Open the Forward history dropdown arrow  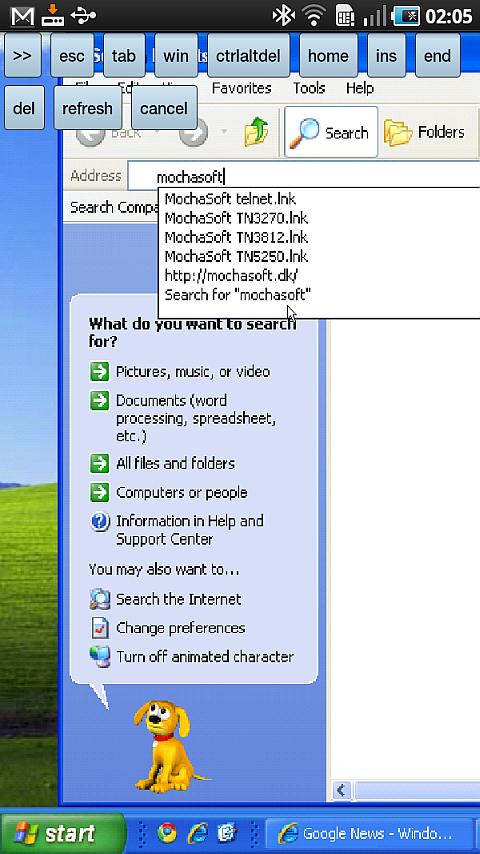[x=224, y=132]
